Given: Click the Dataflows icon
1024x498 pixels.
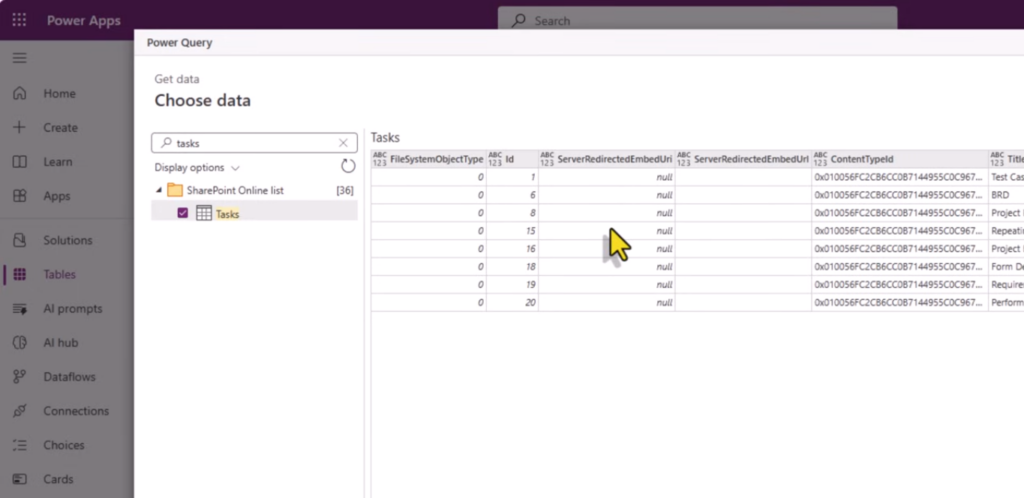Looking at the screenshot, I should click(x=20, y=377).
